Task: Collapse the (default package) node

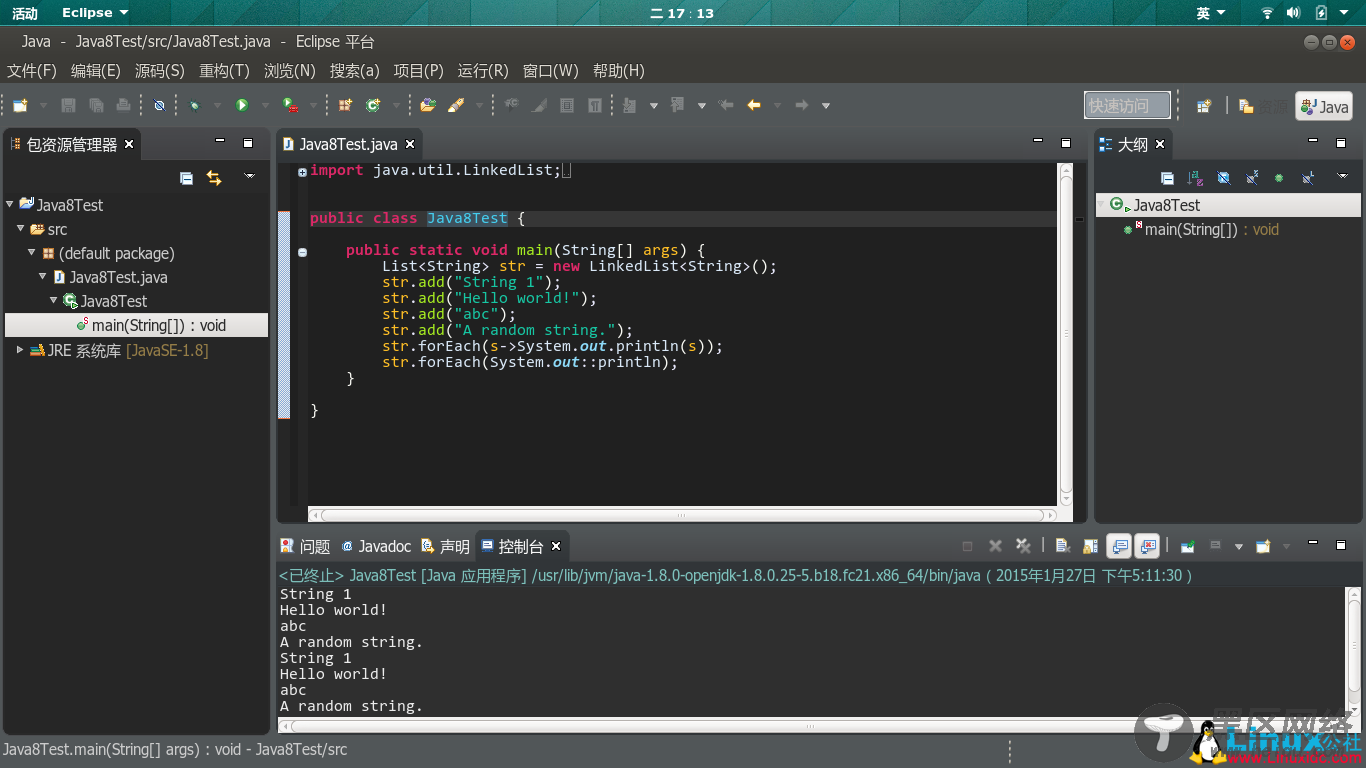Action: (x=32, y=252)
